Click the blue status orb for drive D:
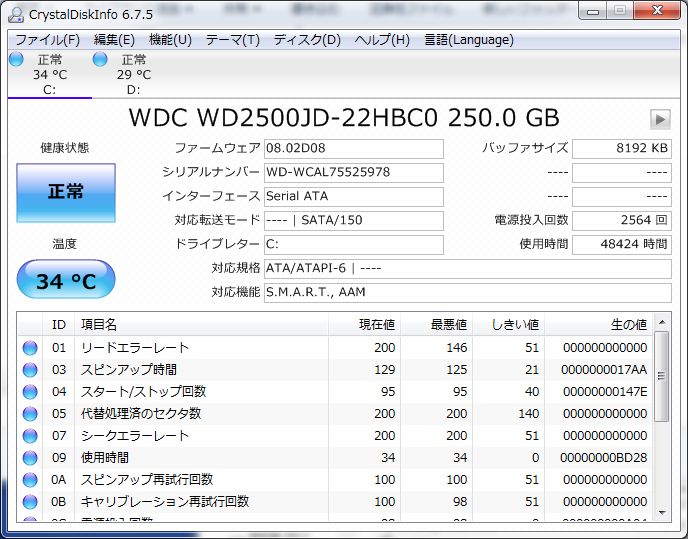 point(100,59)
